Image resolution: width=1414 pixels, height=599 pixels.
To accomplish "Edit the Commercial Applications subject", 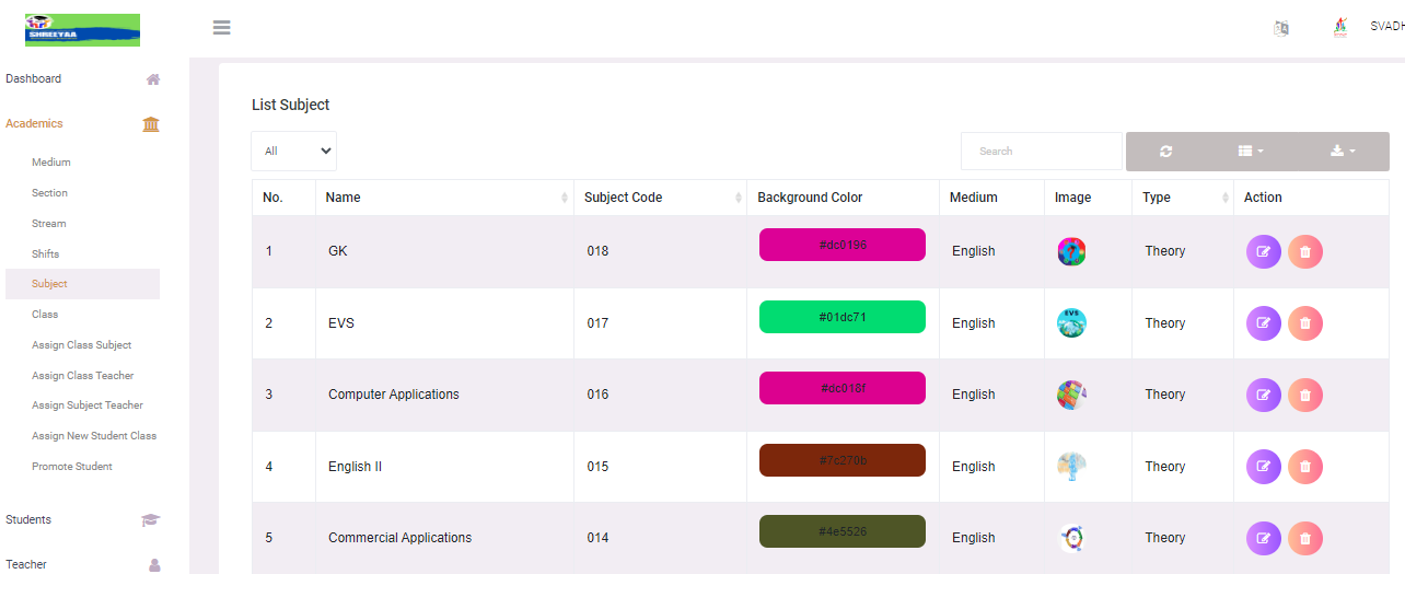I will [1263, 538].
